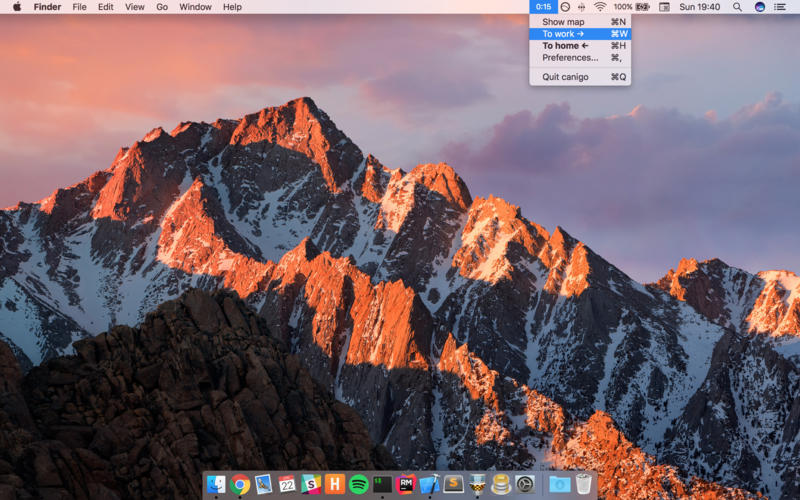
Task: Open the Wi-Fi status menu
Action: 600,7
